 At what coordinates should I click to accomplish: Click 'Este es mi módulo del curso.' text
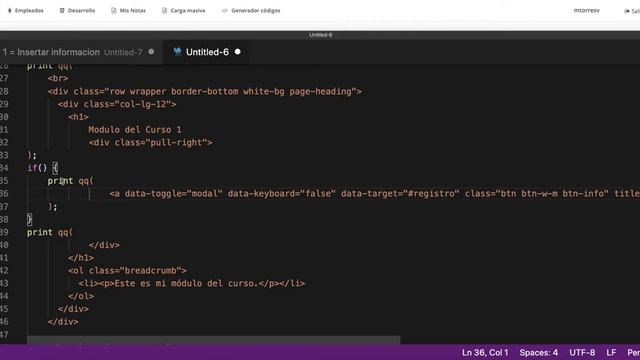pyautogui.click(x=186, y=283)
